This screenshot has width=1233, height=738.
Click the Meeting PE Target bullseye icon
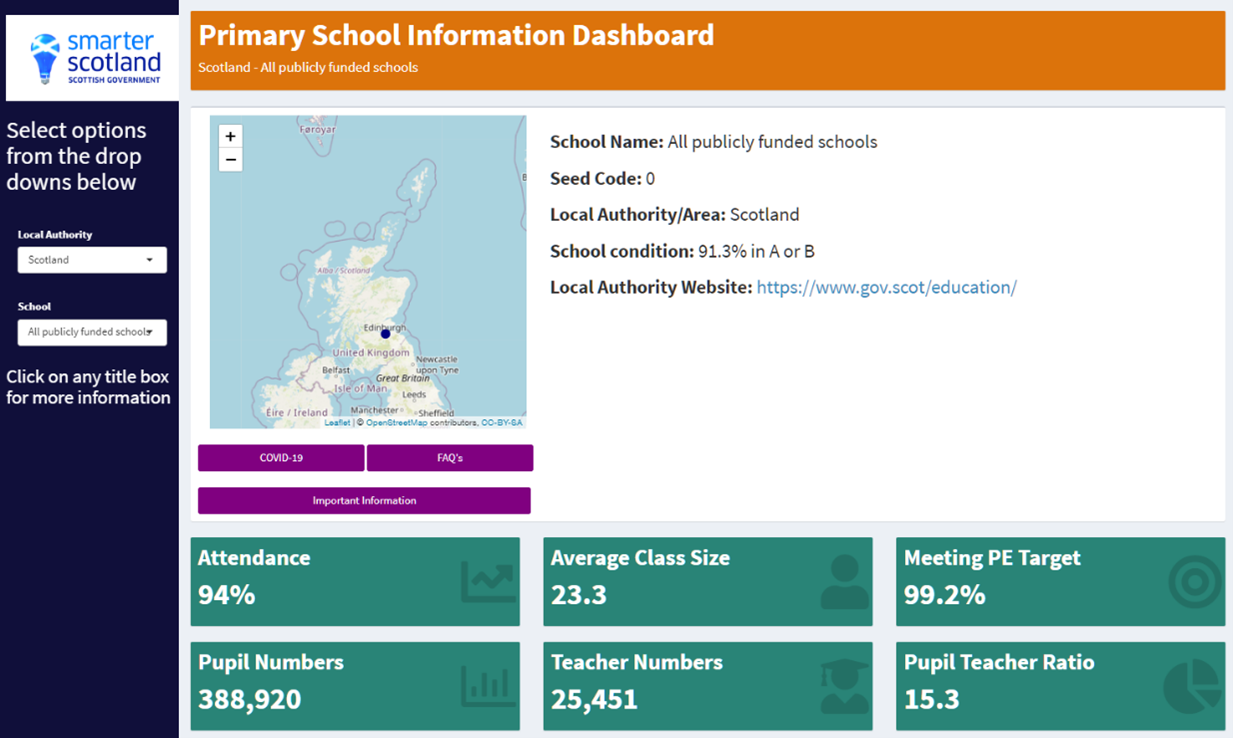pyautogui.click(x=1195, y=582)
